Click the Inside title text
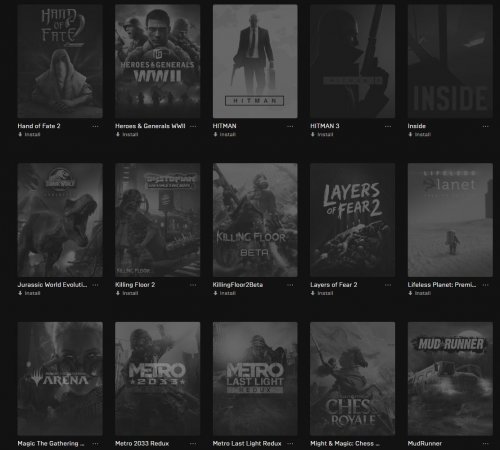 click(417, 126)
